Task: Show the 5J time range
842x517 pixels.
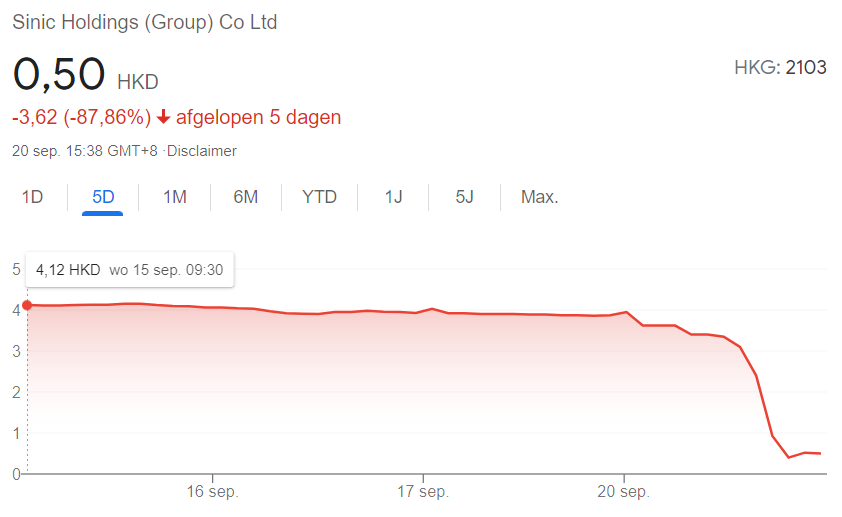Action: (x=464, y=197)
